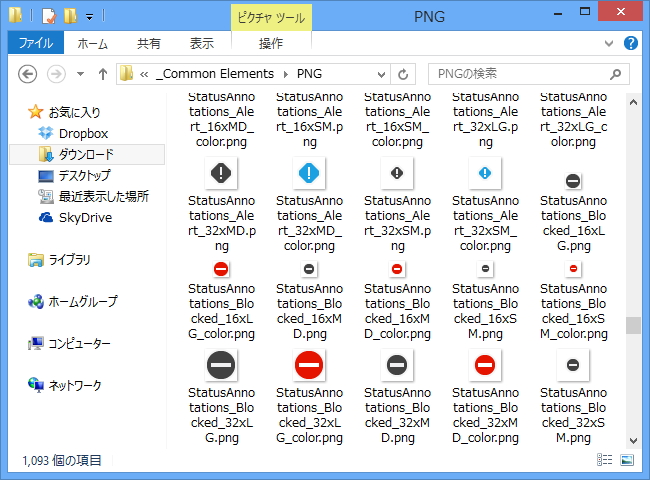Select StatusAnnotations_Blocked_32xLG_color.png red icon
Screen dimensions: 650x480
click(x=309, y=365)
